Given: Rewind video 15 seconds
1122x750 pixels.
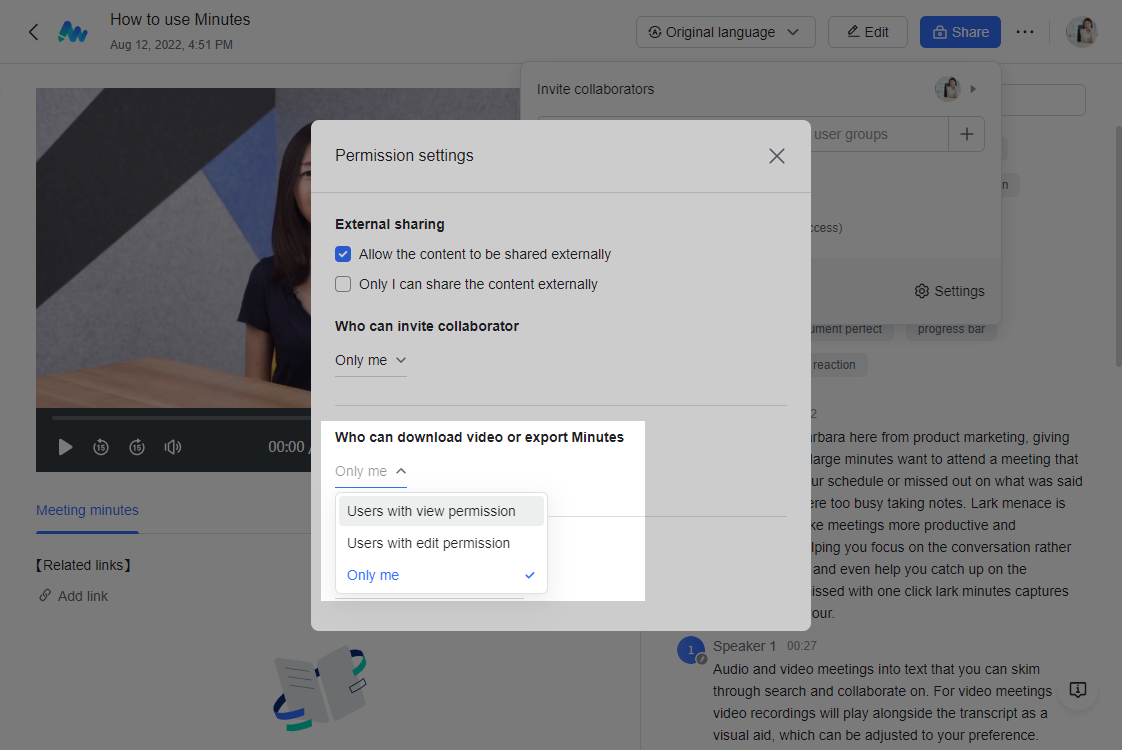Looking at the screenshot, I should coord(101,447).
